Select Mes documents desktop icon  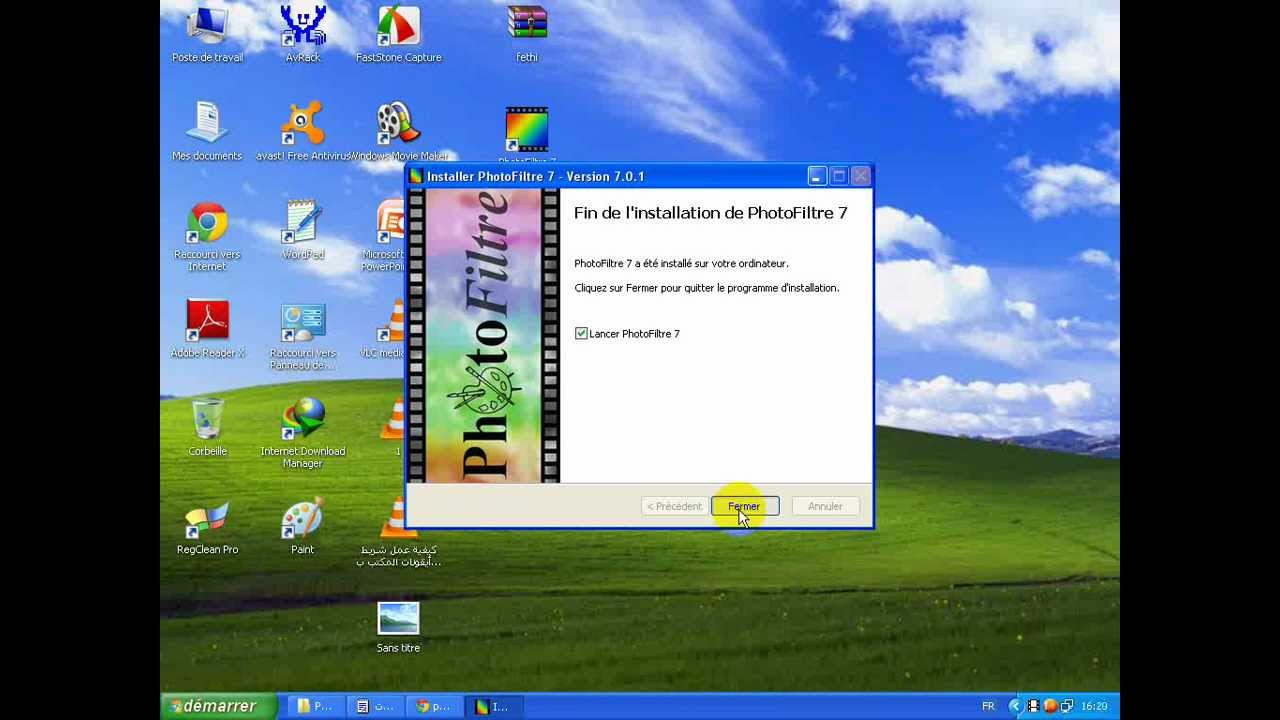pyautogui.click(x=208, y=132)
